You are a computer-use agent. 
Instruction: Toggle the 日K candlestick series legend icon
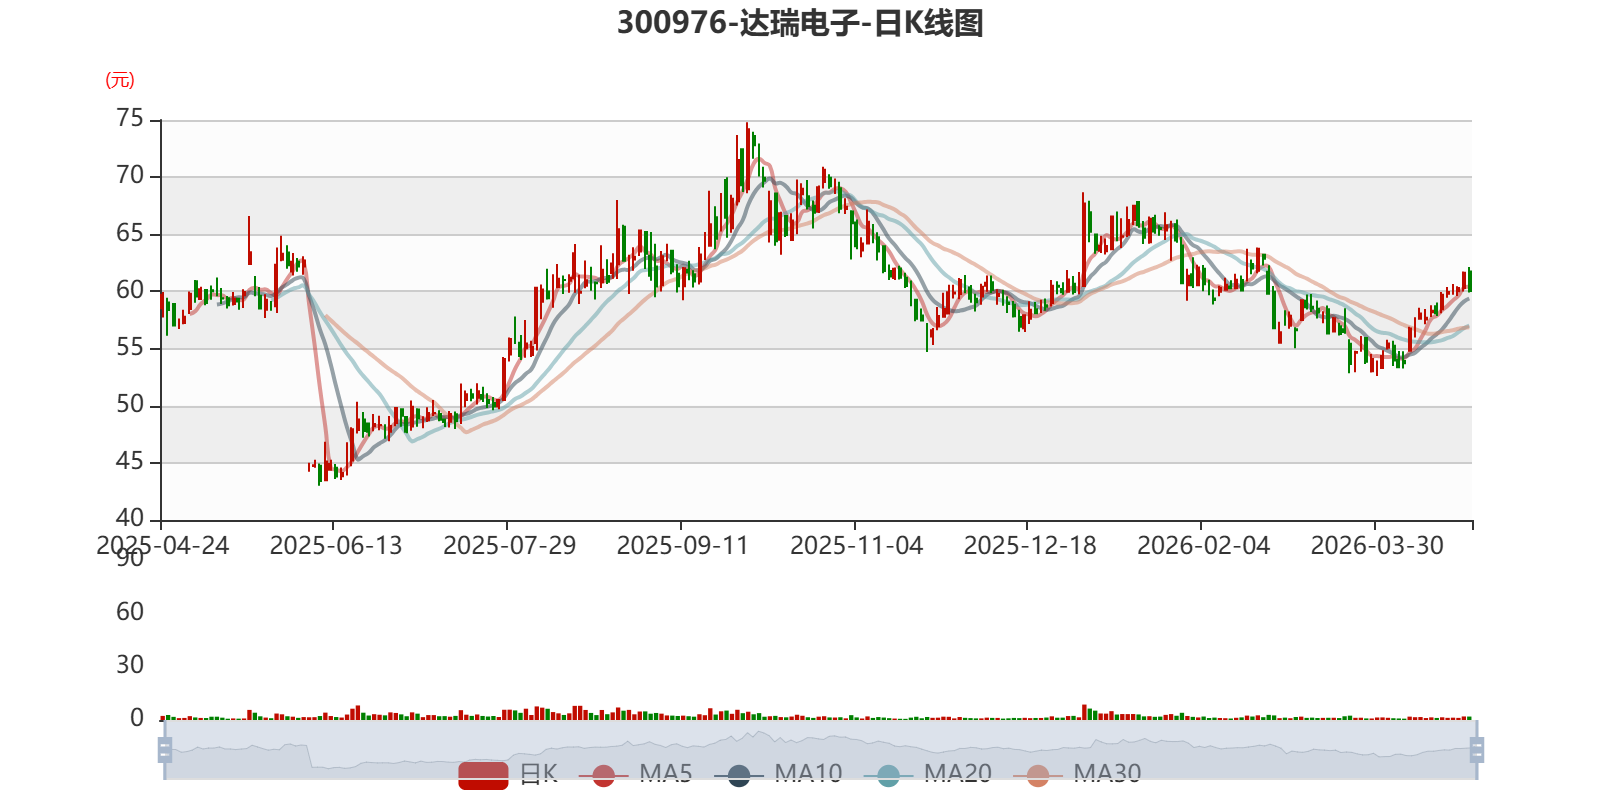[x=483, y=775]
